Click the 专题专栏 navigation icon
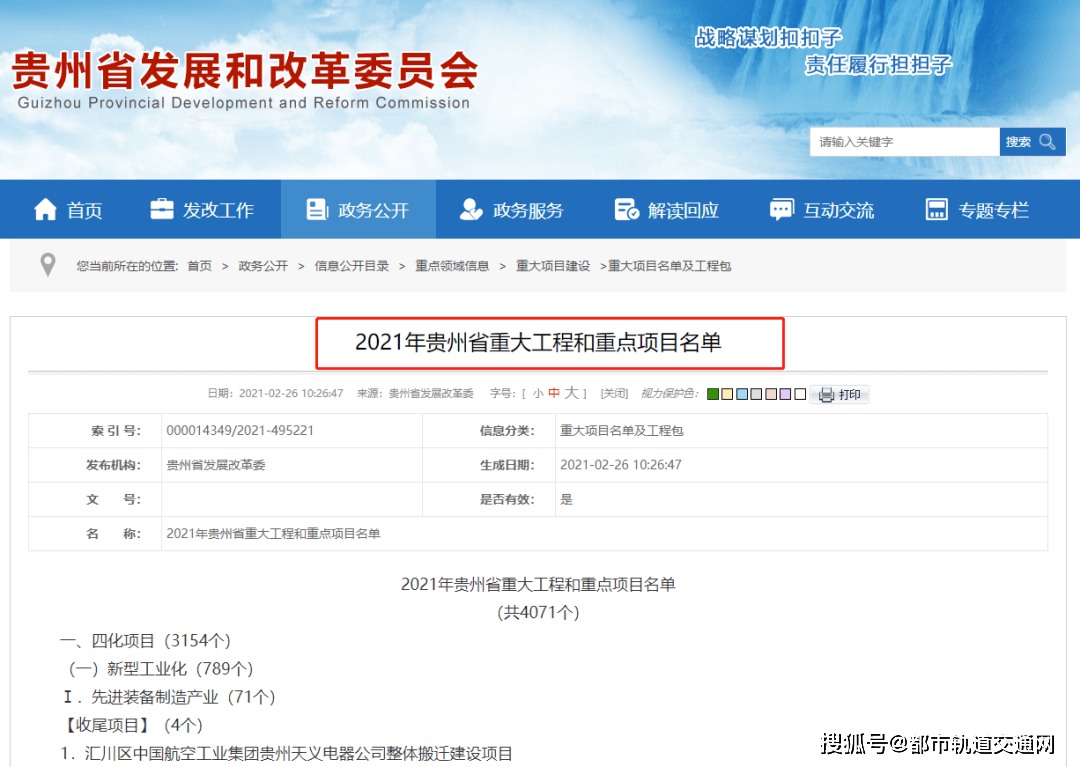 coord(937,210)
